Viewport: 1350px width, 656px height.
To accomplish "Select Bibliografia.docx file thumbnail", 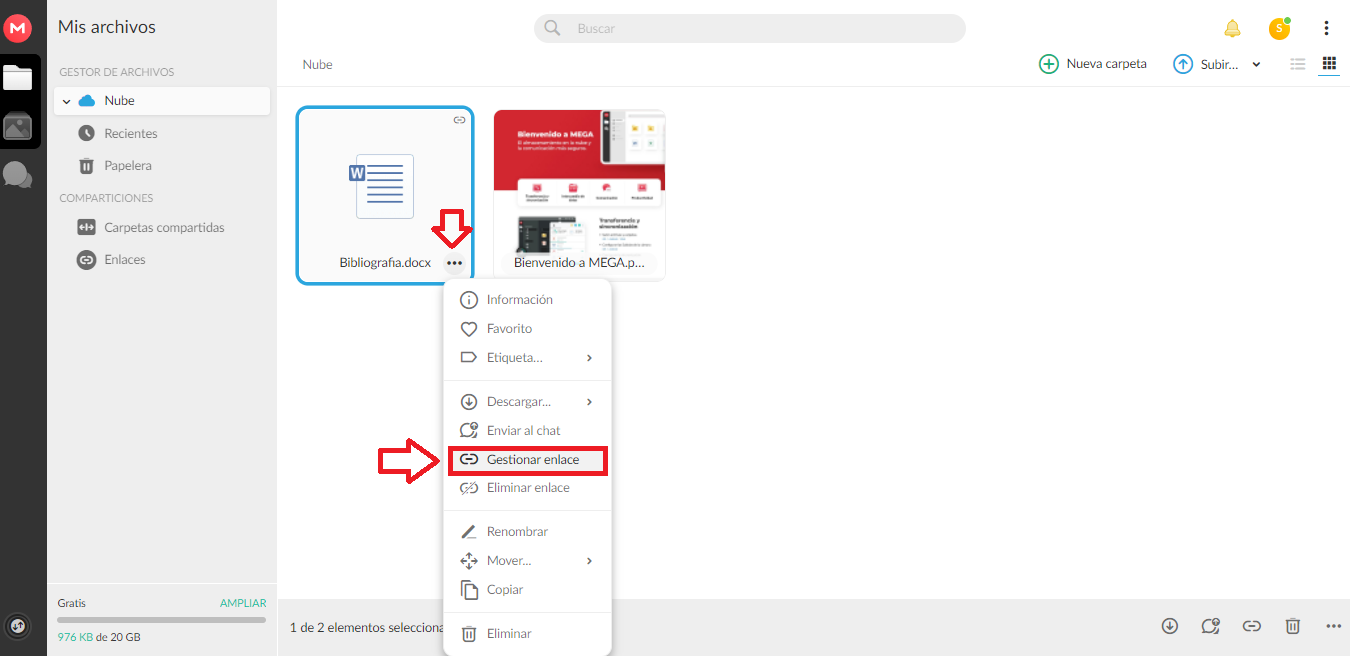I will tap(385, 196).
